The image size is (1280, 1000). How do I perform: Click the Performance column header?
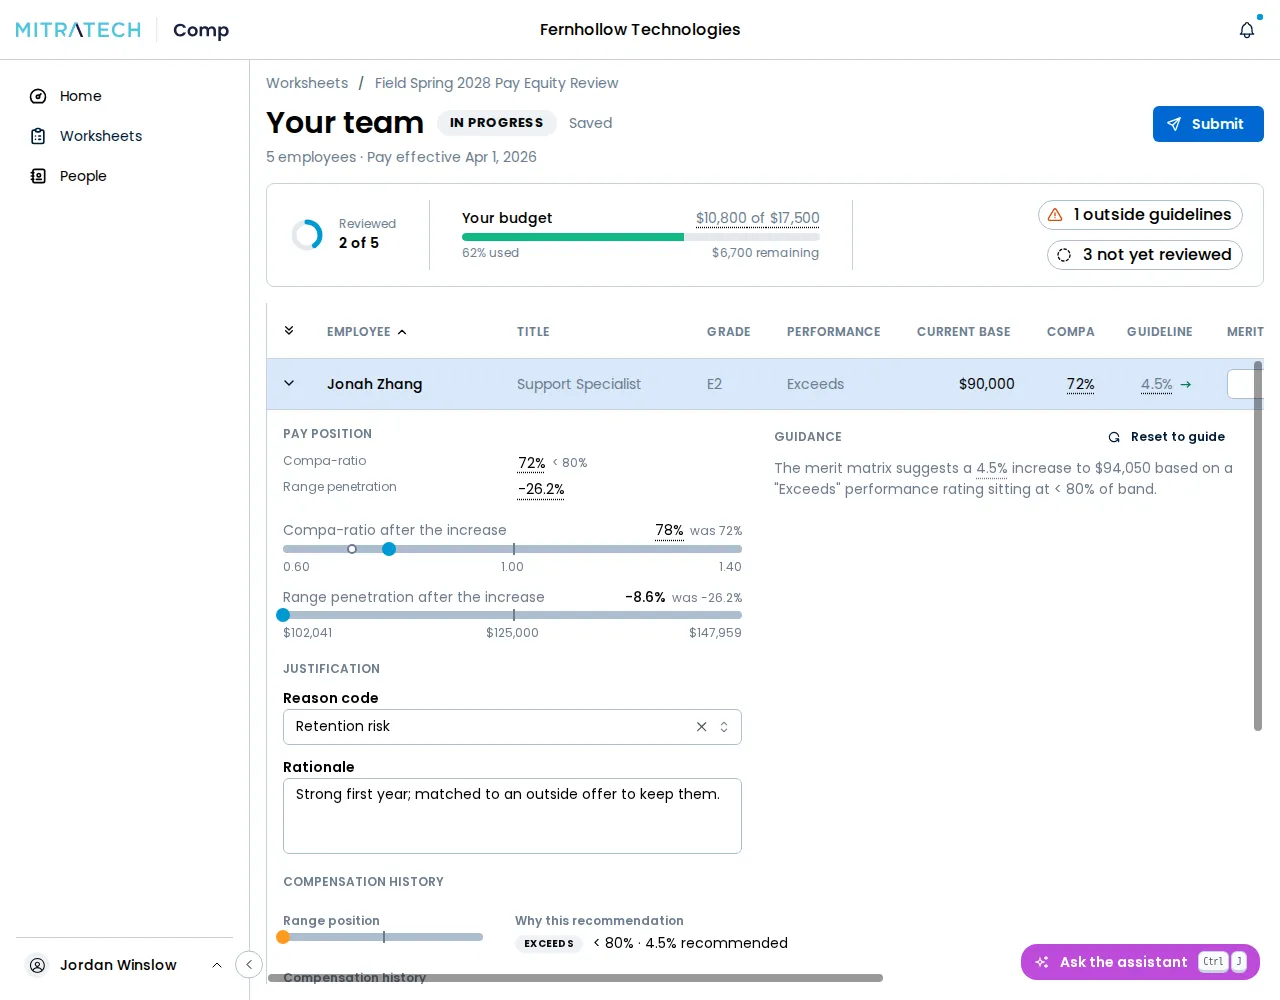pyautogui.click(x=833, y=332)
